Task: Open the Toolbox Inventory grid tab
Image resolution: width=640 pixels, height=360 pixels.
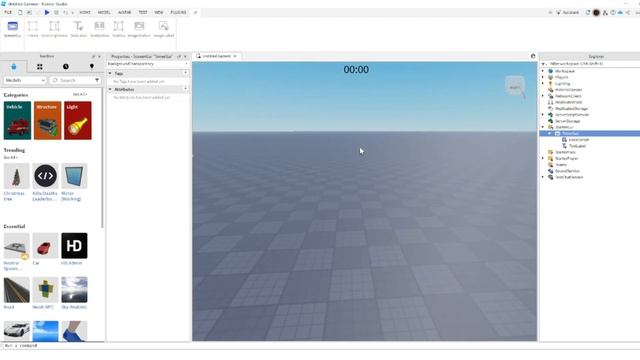Action: tap(40, 67)
